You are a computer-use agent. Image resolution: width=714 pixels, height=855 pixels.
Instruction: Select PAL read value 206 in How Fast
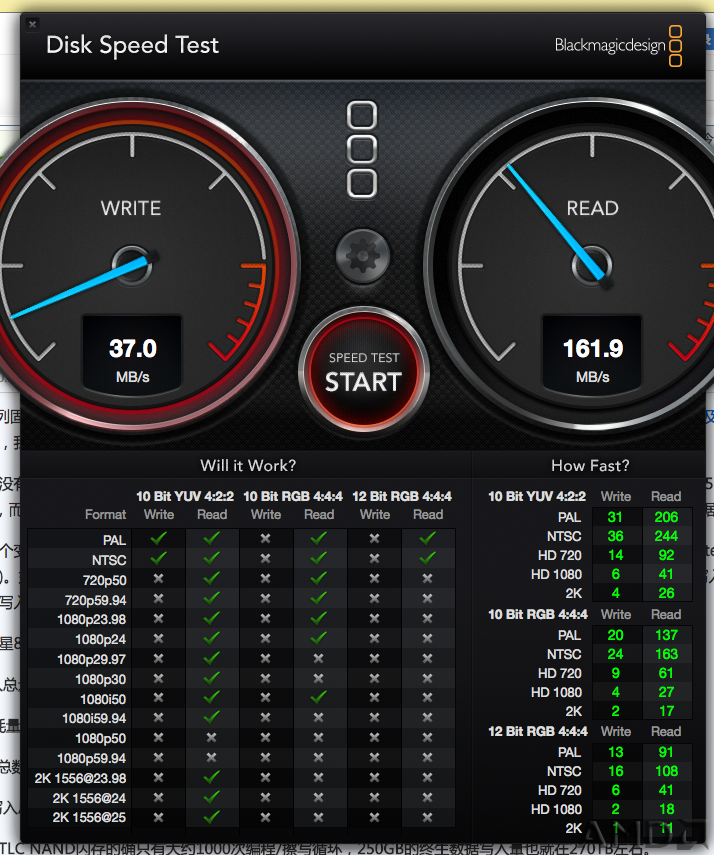click(666, 517)
